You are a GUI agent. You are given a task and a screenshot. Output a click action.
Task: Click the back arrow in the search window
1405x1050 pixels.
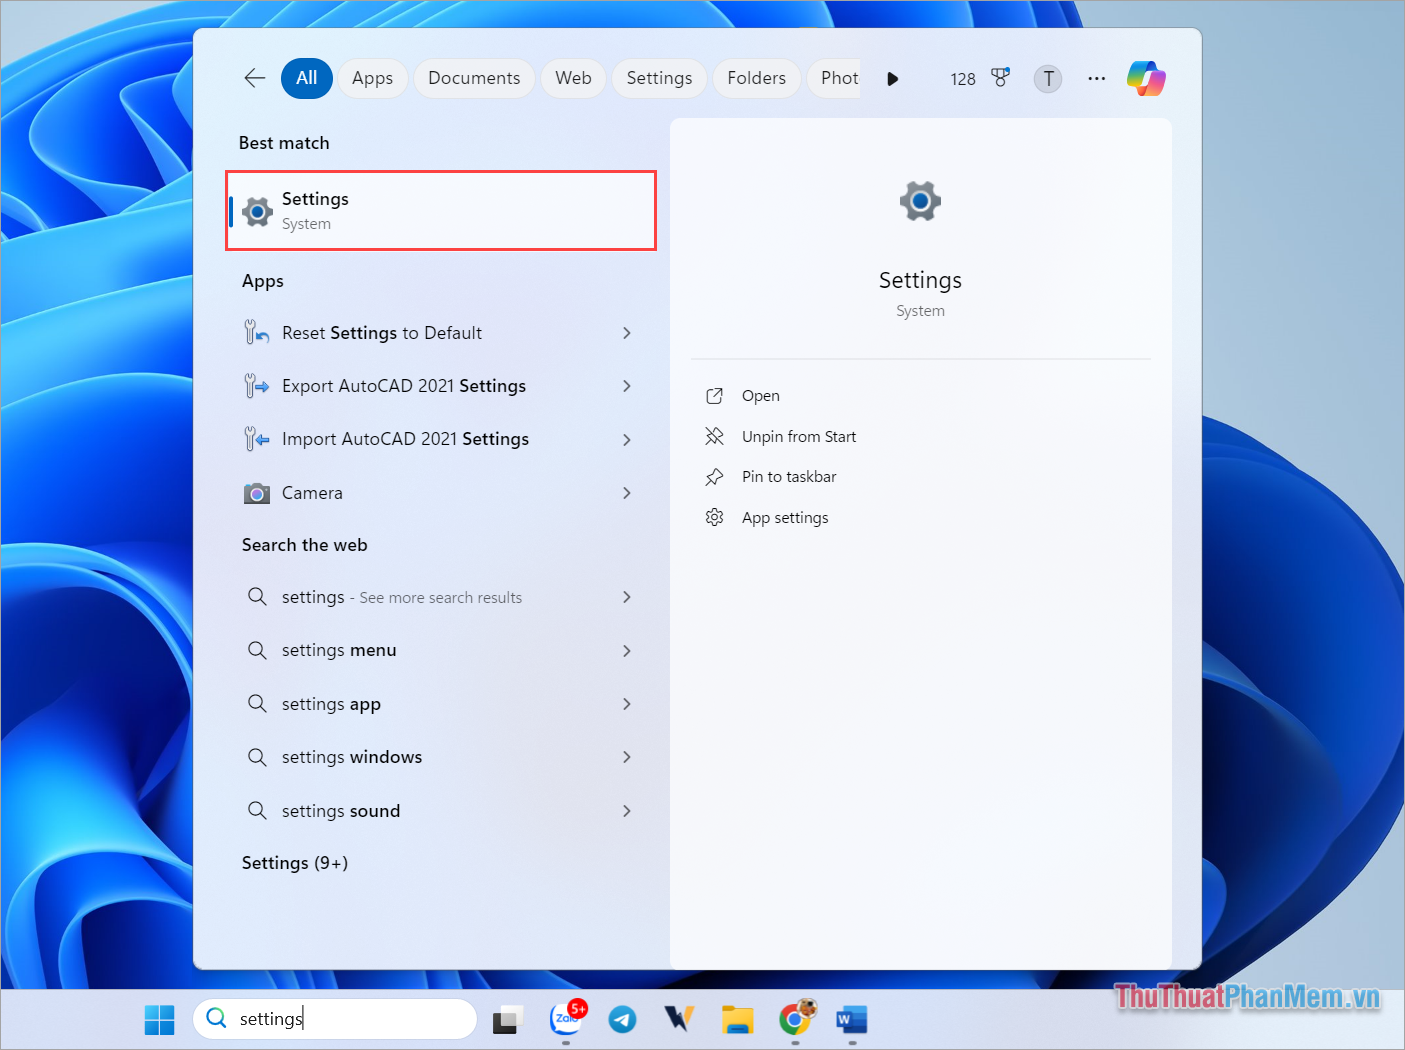254,77
